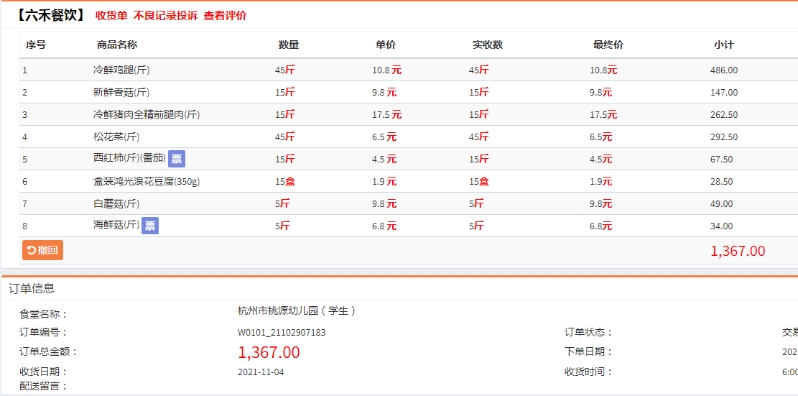Click the 最终价 column header
Image resolution: width=798 pixels, height=396 pixels.
tap(608, 45)
